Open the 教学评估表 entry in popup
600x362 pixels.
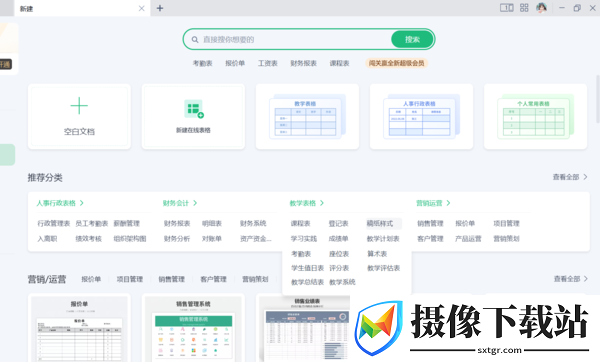click(x=383, y=268)
